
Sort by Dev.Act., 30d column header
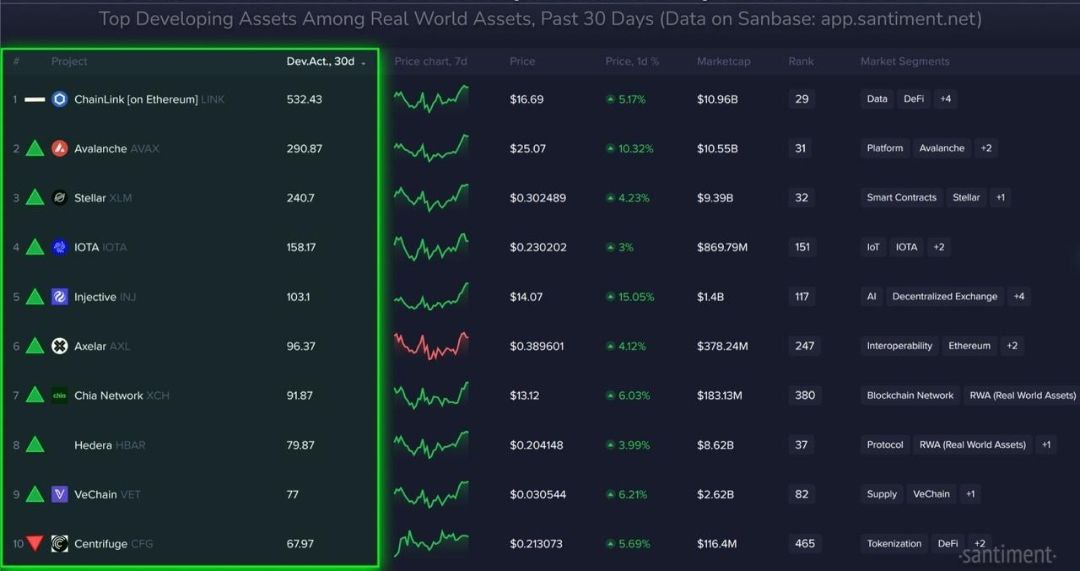tap(326, 61)
